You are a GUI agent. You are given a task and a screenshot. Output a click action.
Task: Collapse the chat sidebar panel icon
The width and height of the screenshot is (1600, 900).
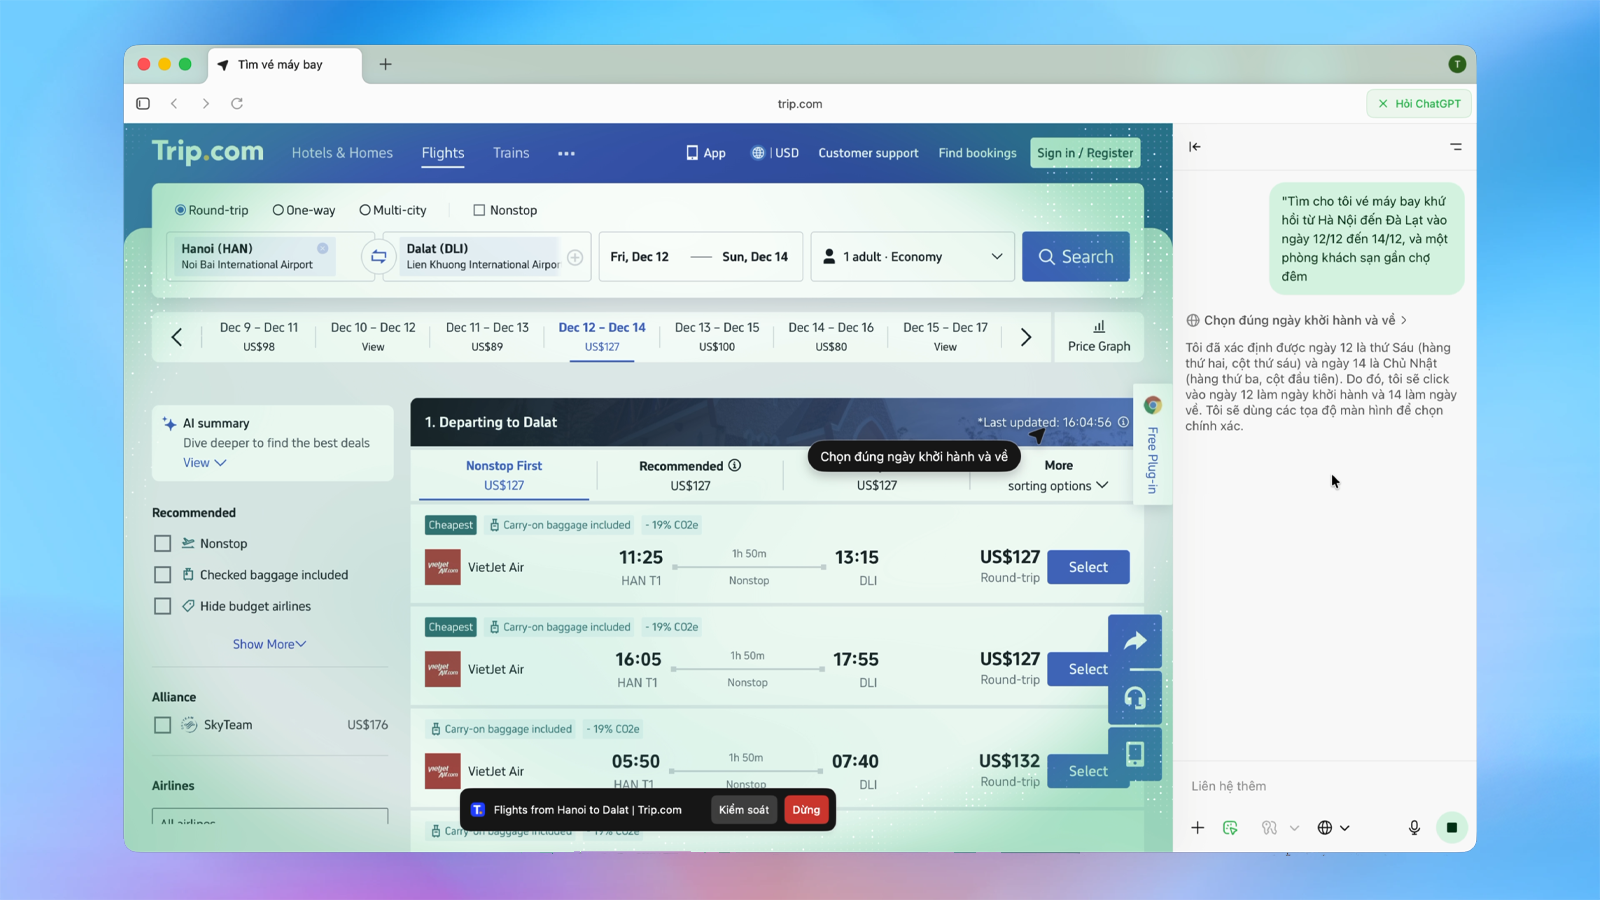[1195, 147]
